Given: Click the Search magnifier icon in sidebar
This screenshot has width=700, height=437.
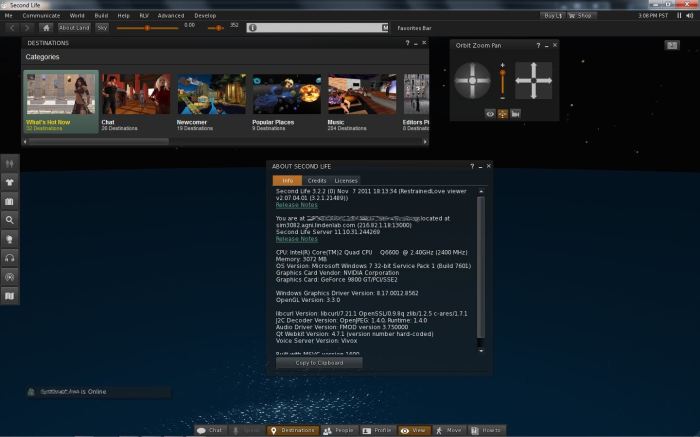Looking at the screenshot, I should point(10,220).
